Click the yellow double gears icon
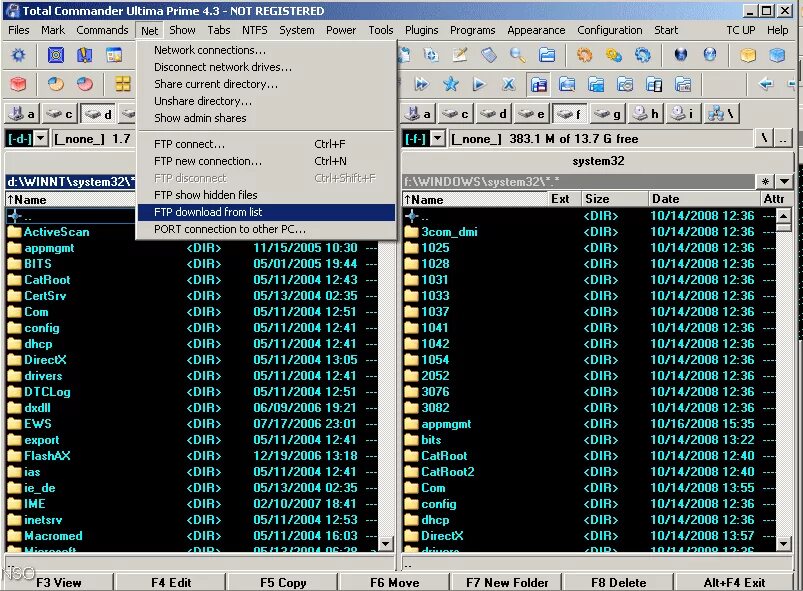 coord(614,55)
